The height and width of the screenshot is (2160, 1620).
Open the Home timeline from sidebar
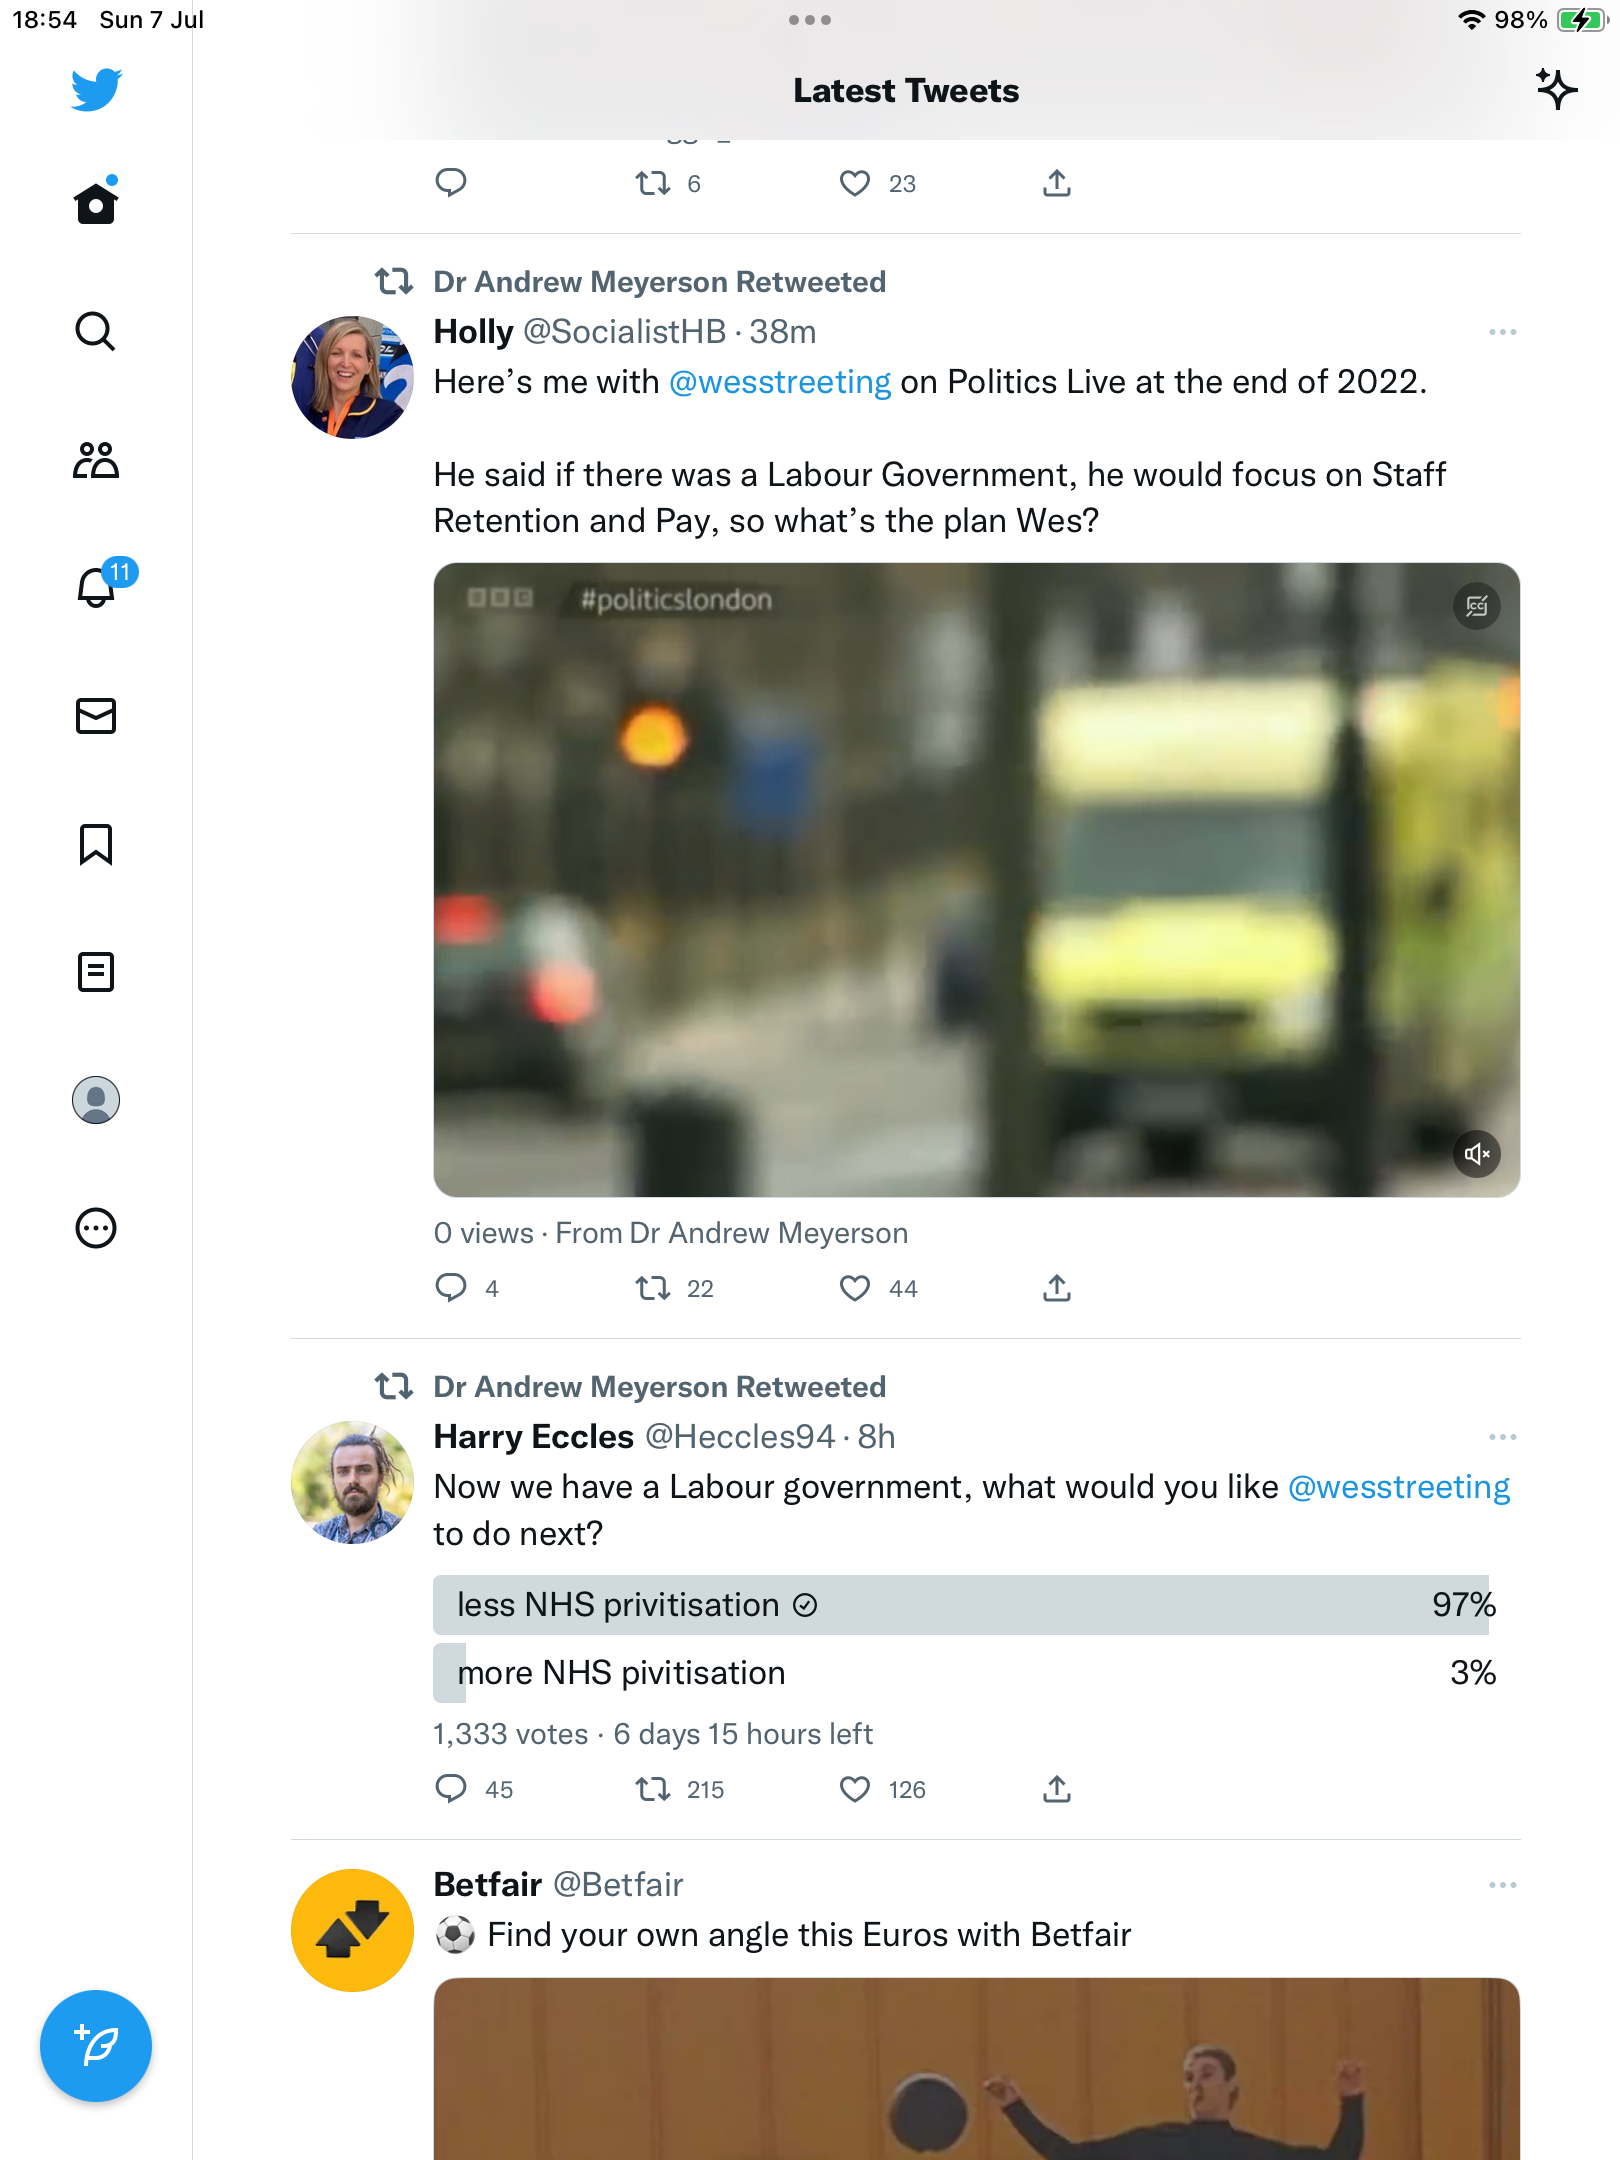(96, 204)
